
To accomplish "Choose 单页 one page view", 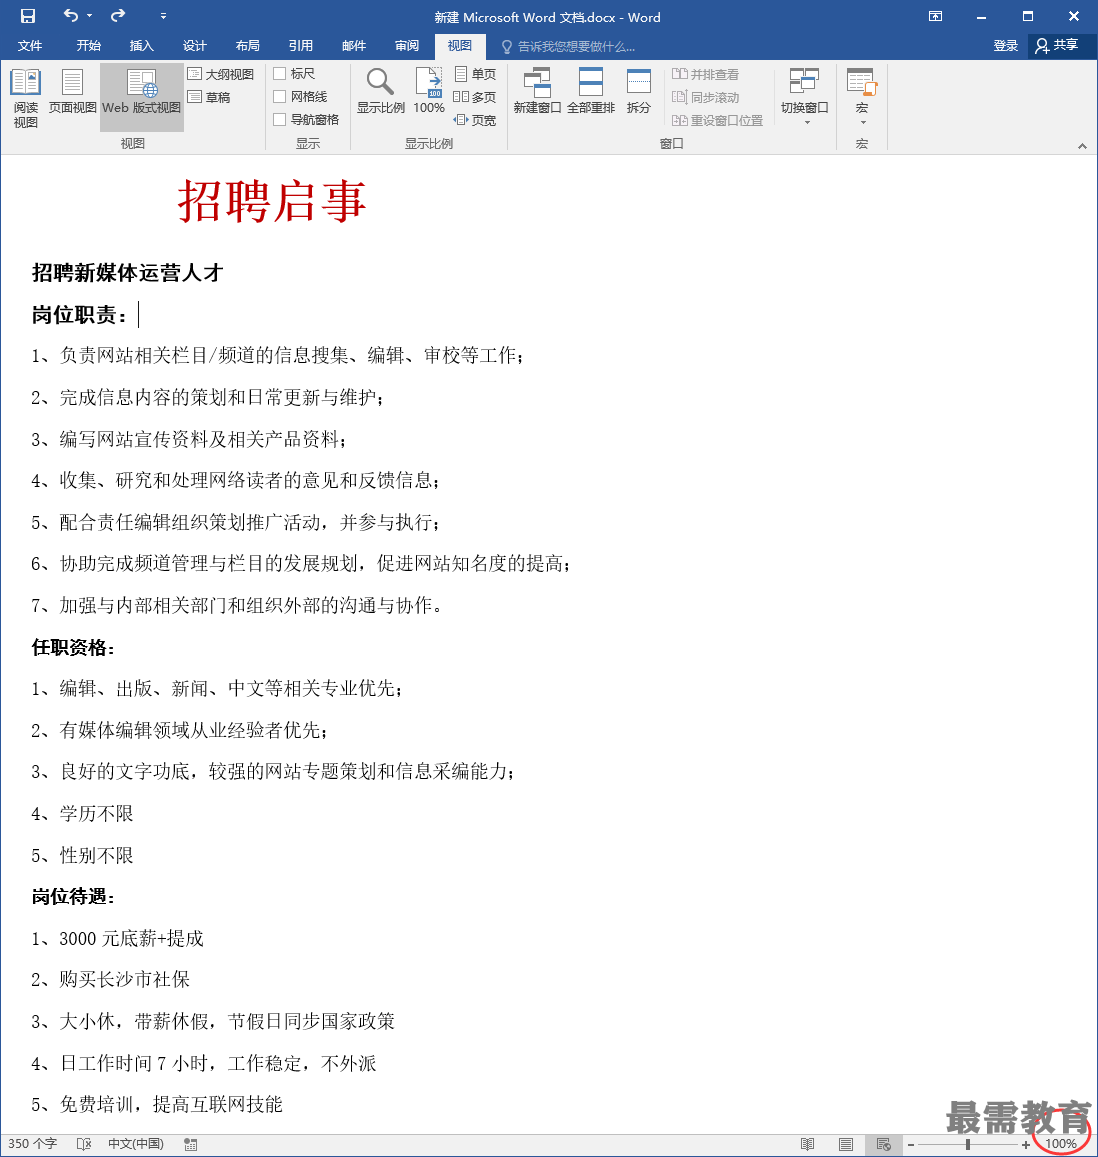I will [x=475, y=74].
